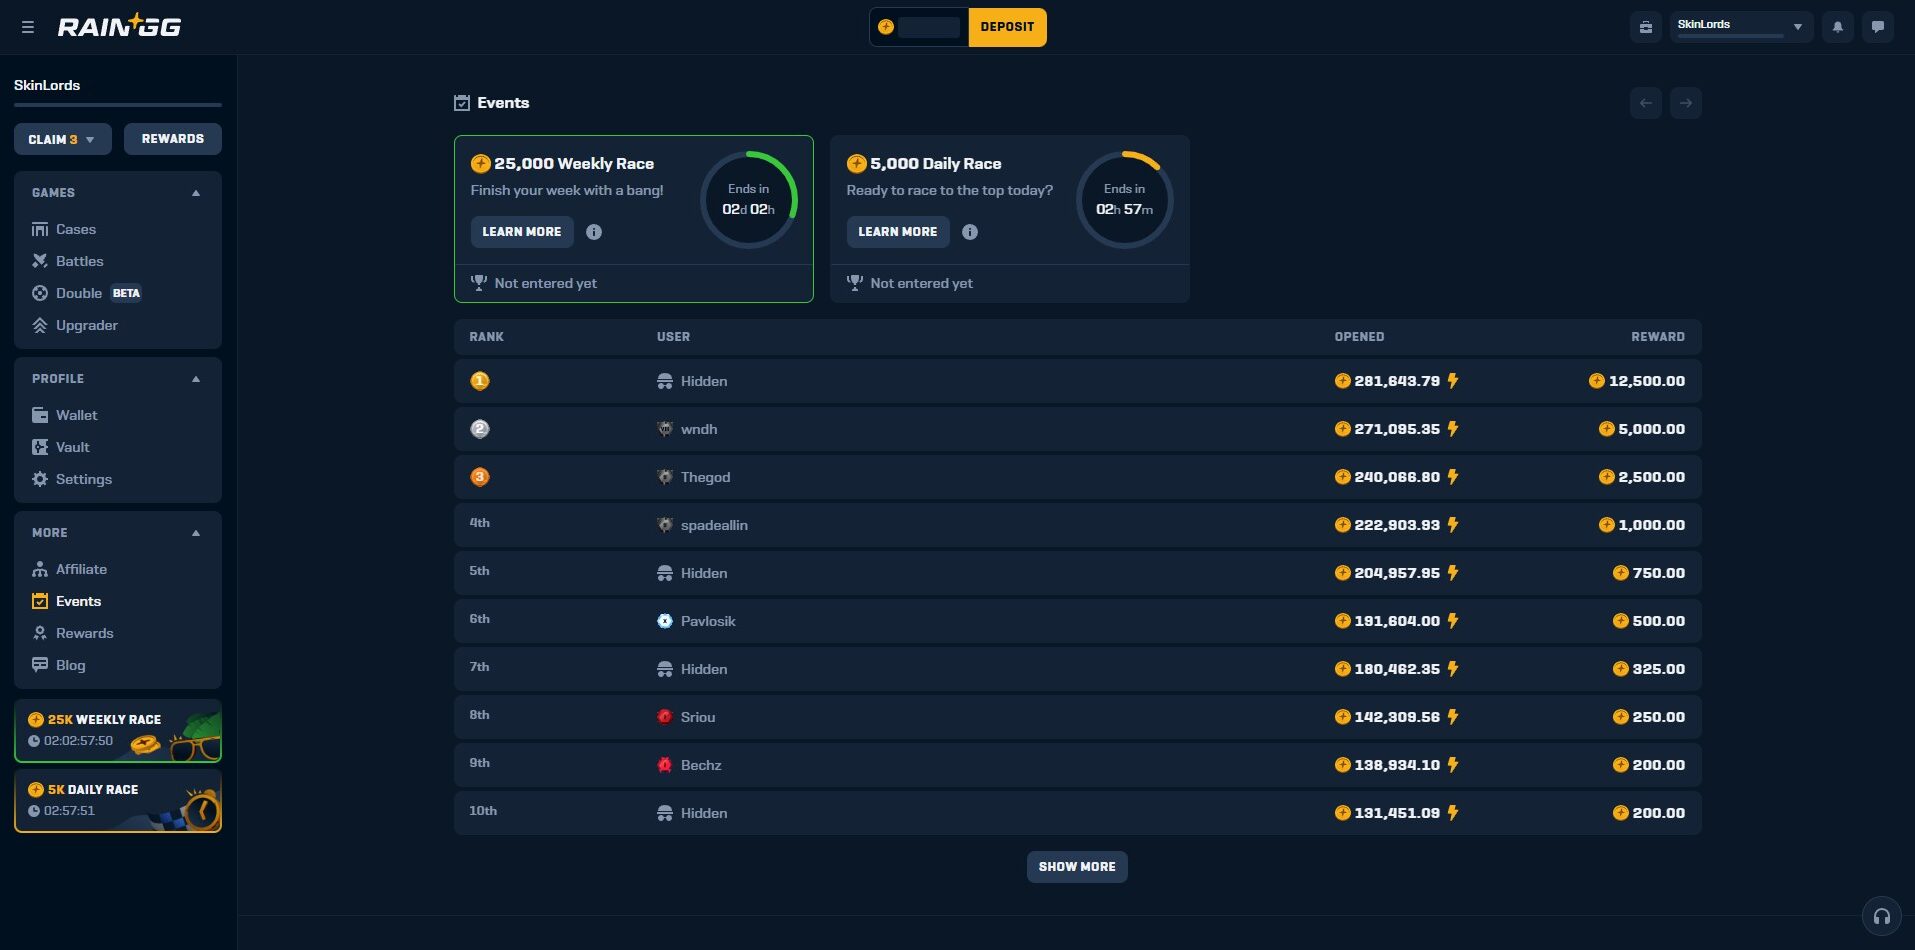Click Sriou's red avatar icon
This screenshot has height=950, width=1915.
click(x=665, y=717)
